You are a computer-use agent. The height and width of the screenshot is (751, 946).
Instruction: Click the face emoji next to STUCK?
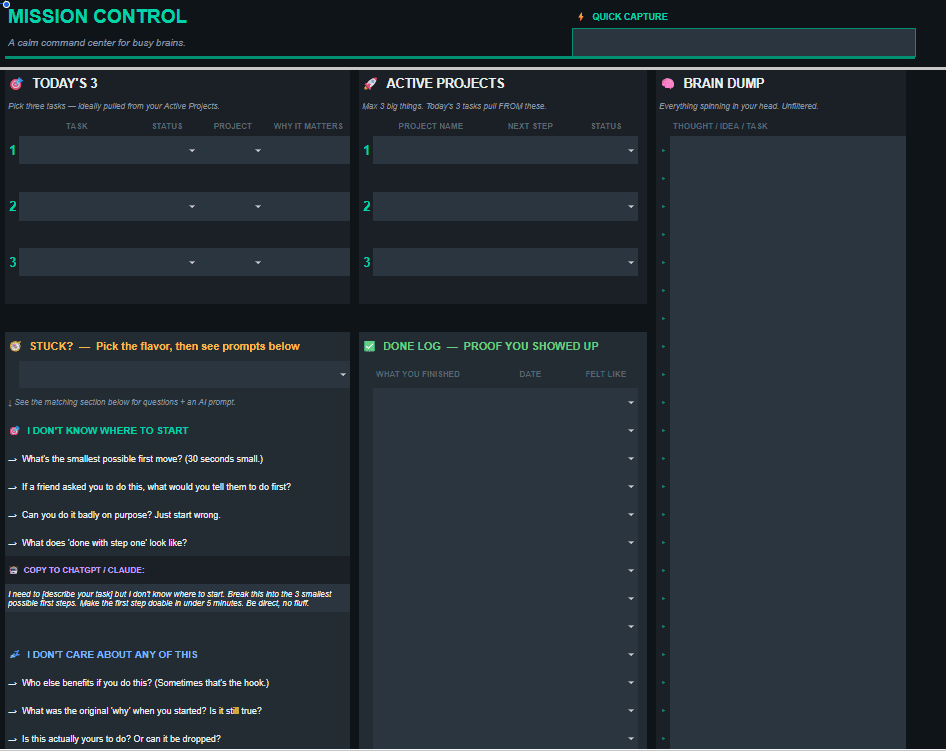tap(15, 346)
